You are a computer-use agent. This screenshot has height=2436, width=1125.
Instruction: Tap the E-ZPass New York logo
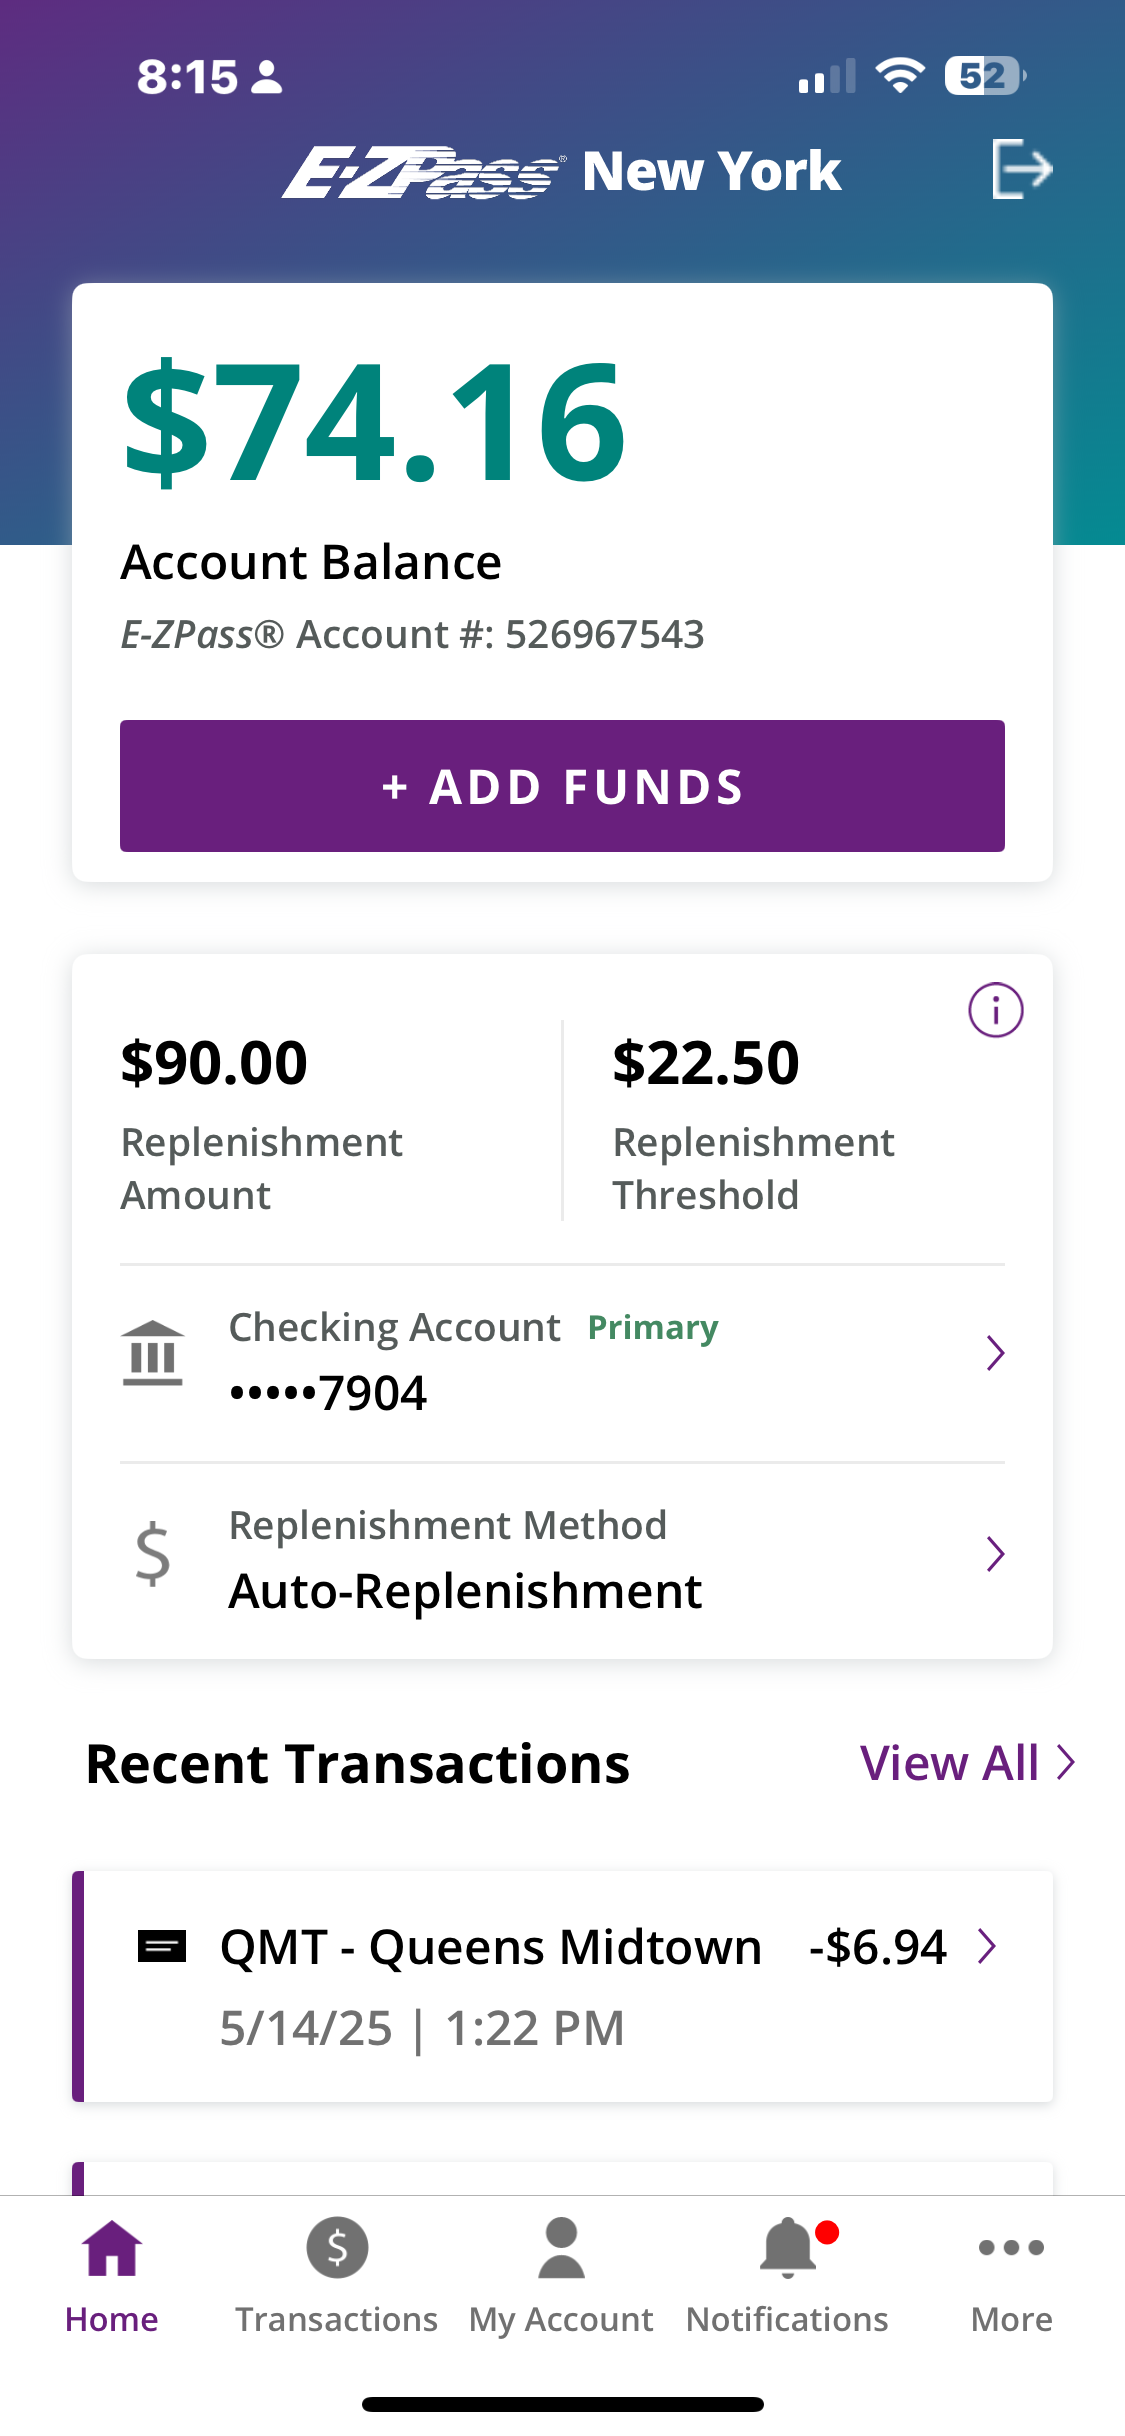(x=561, y=171)
